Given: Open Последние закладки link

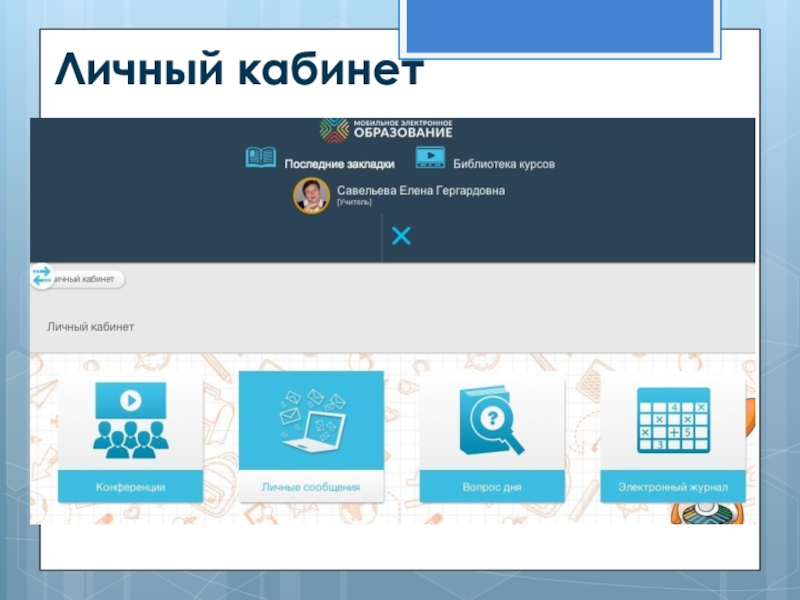Looking at the screenshot, I should click(x=339, y=164).
